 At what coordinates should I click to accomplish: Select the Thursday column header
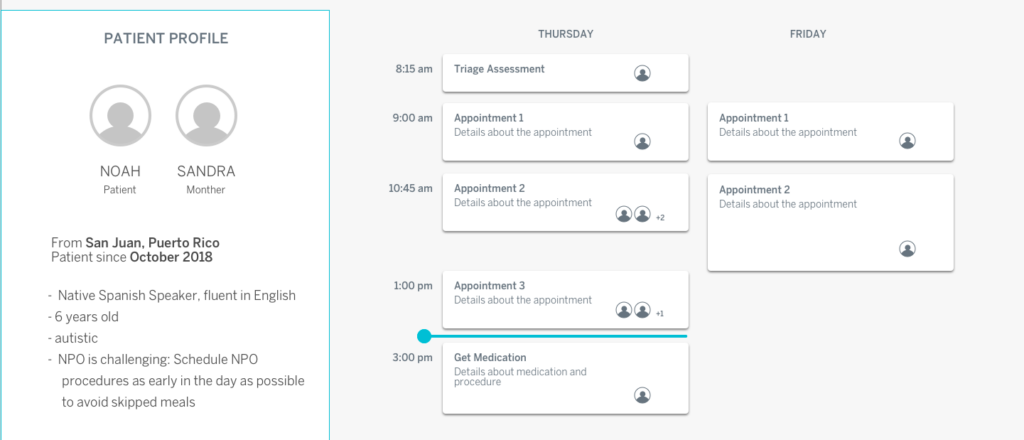point(566,34)
